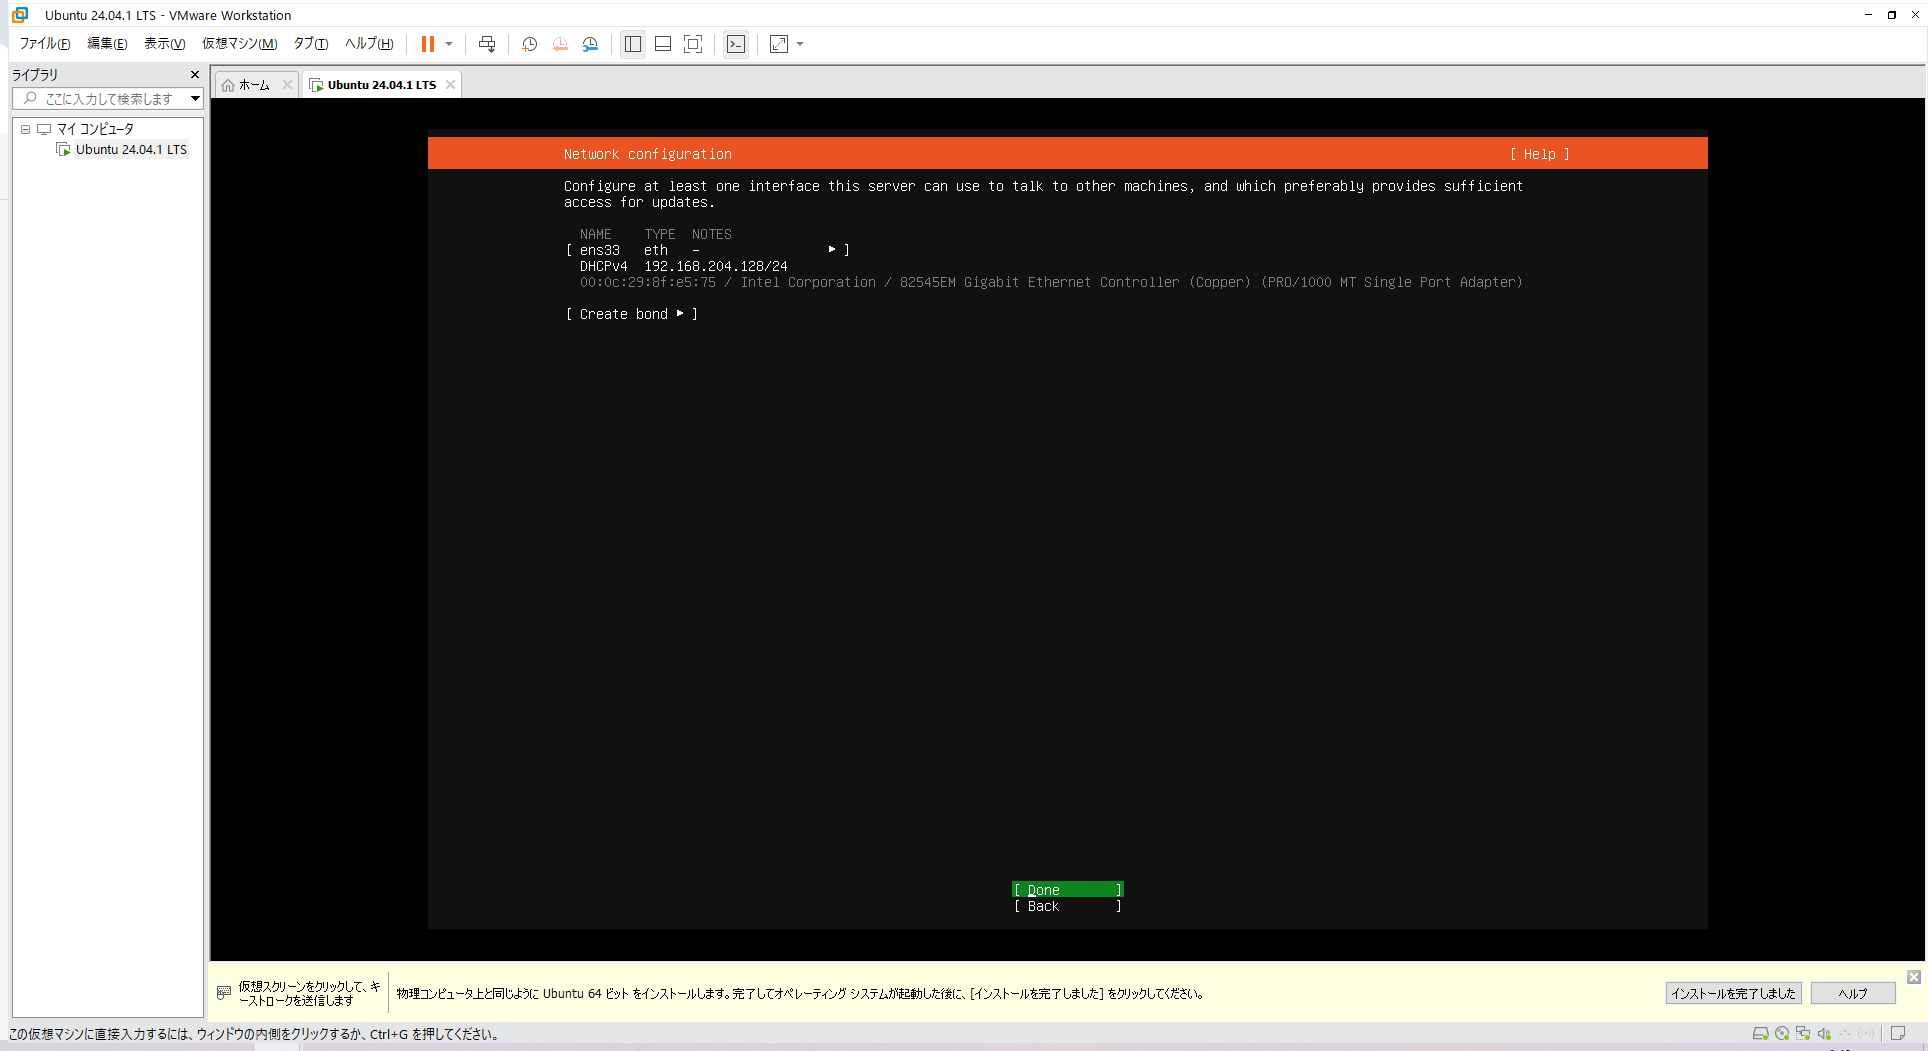Select マイ コンピュータ in the library tree
The width and height of the screenshot is (1928, 1051).
point(95,129)
